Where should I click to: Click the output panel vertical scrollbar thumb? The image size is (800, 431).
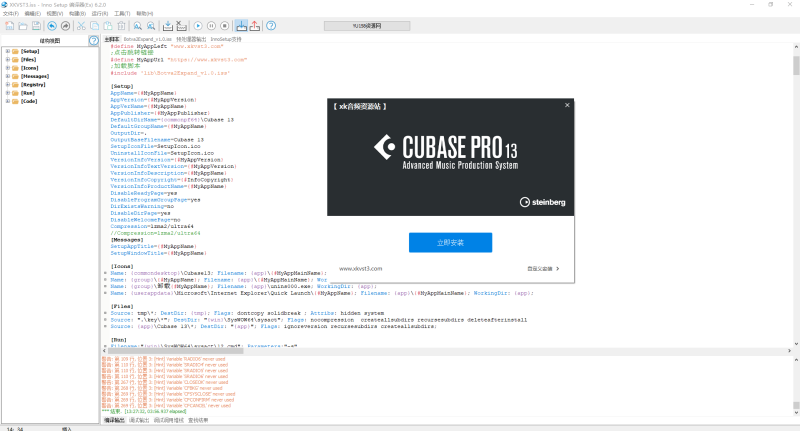click(x=796, y=405)
